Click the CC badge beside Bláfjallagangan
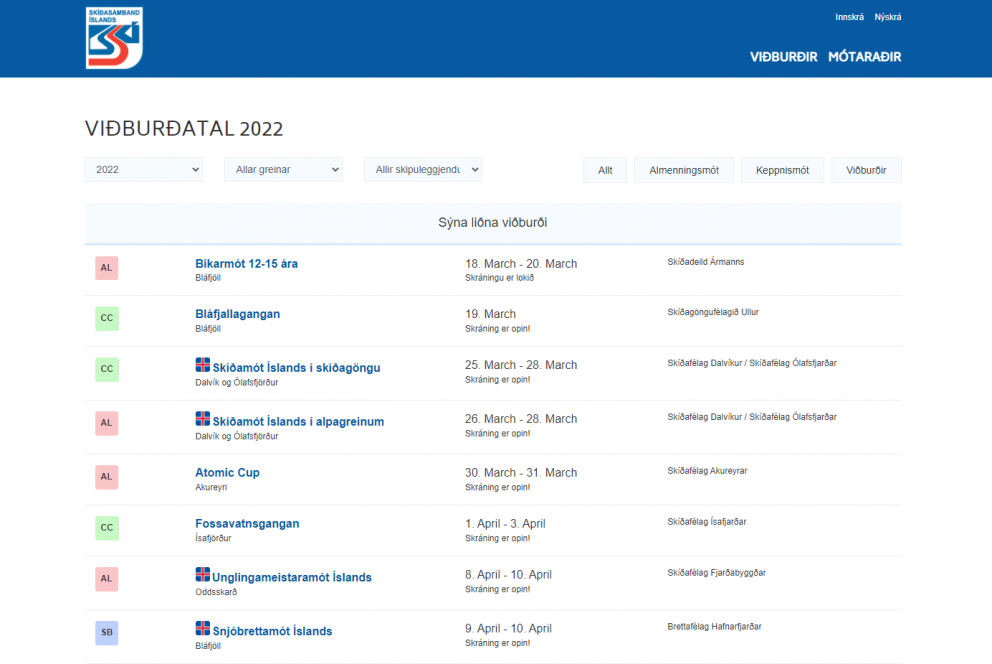The width and height of the screenshot is (992, 664). (x=107, y=319)
